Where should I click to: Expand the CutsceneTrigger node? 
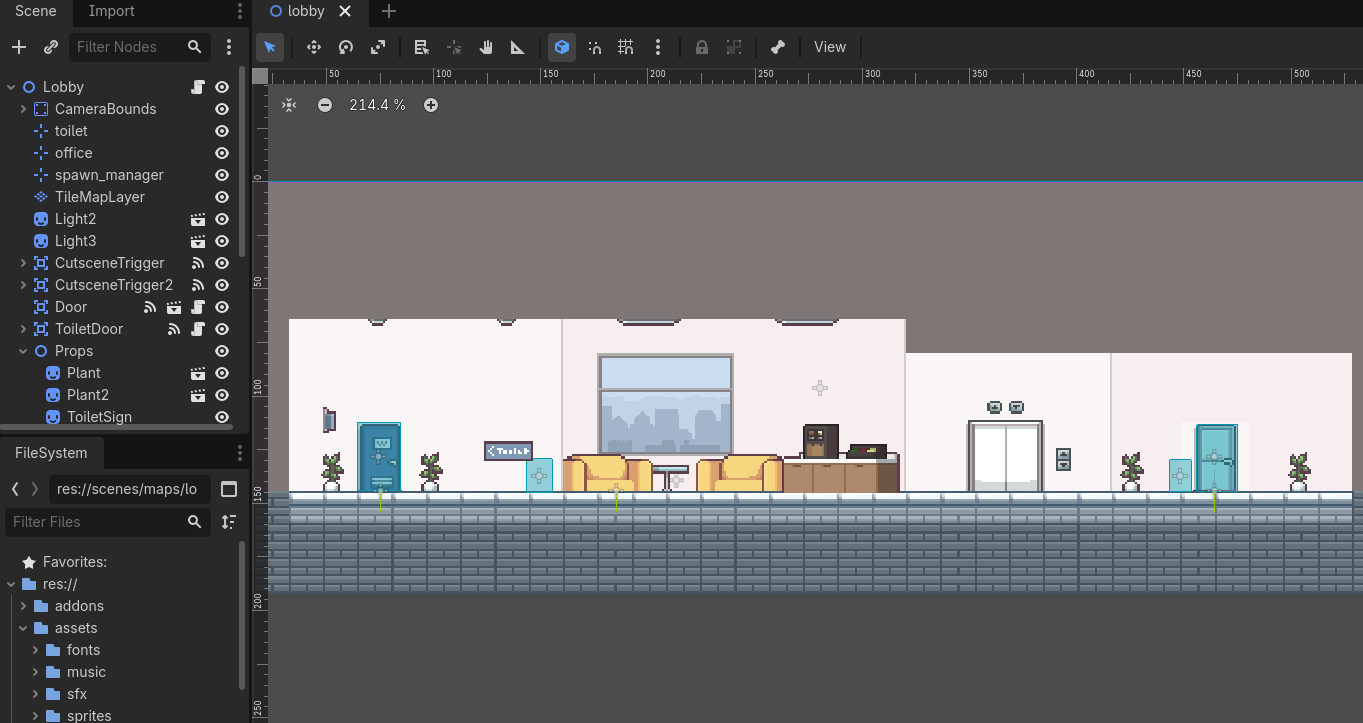click(22, 263)
